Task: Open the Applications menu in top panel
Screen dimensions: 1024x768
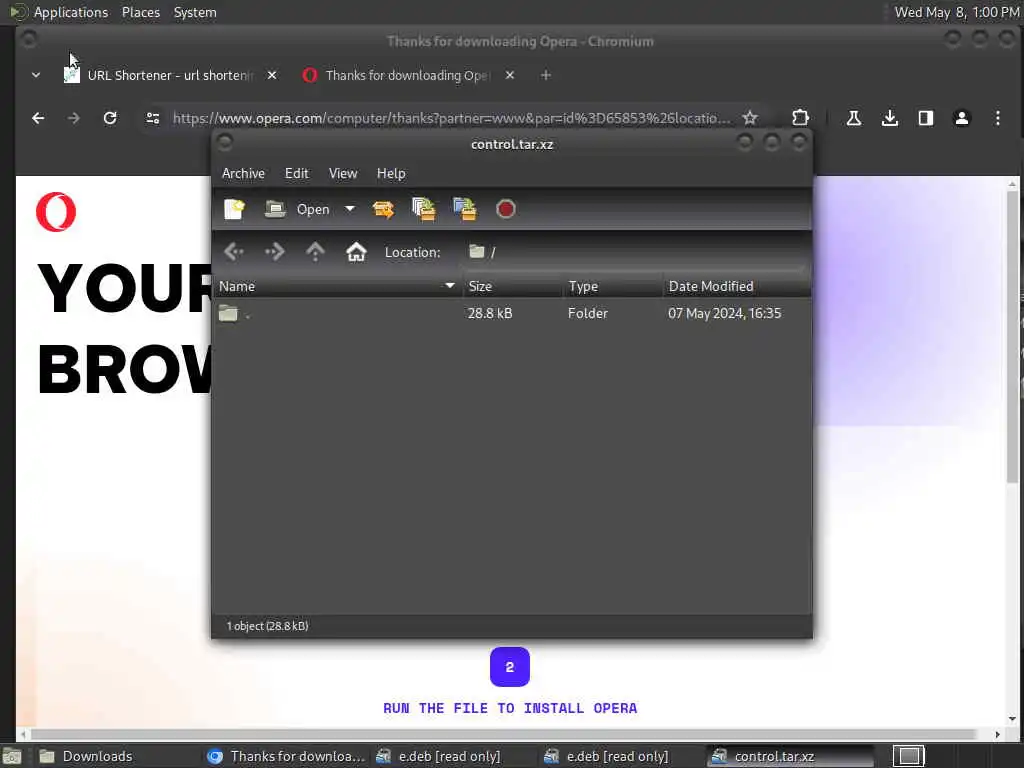Action: (x=71, y=12)
